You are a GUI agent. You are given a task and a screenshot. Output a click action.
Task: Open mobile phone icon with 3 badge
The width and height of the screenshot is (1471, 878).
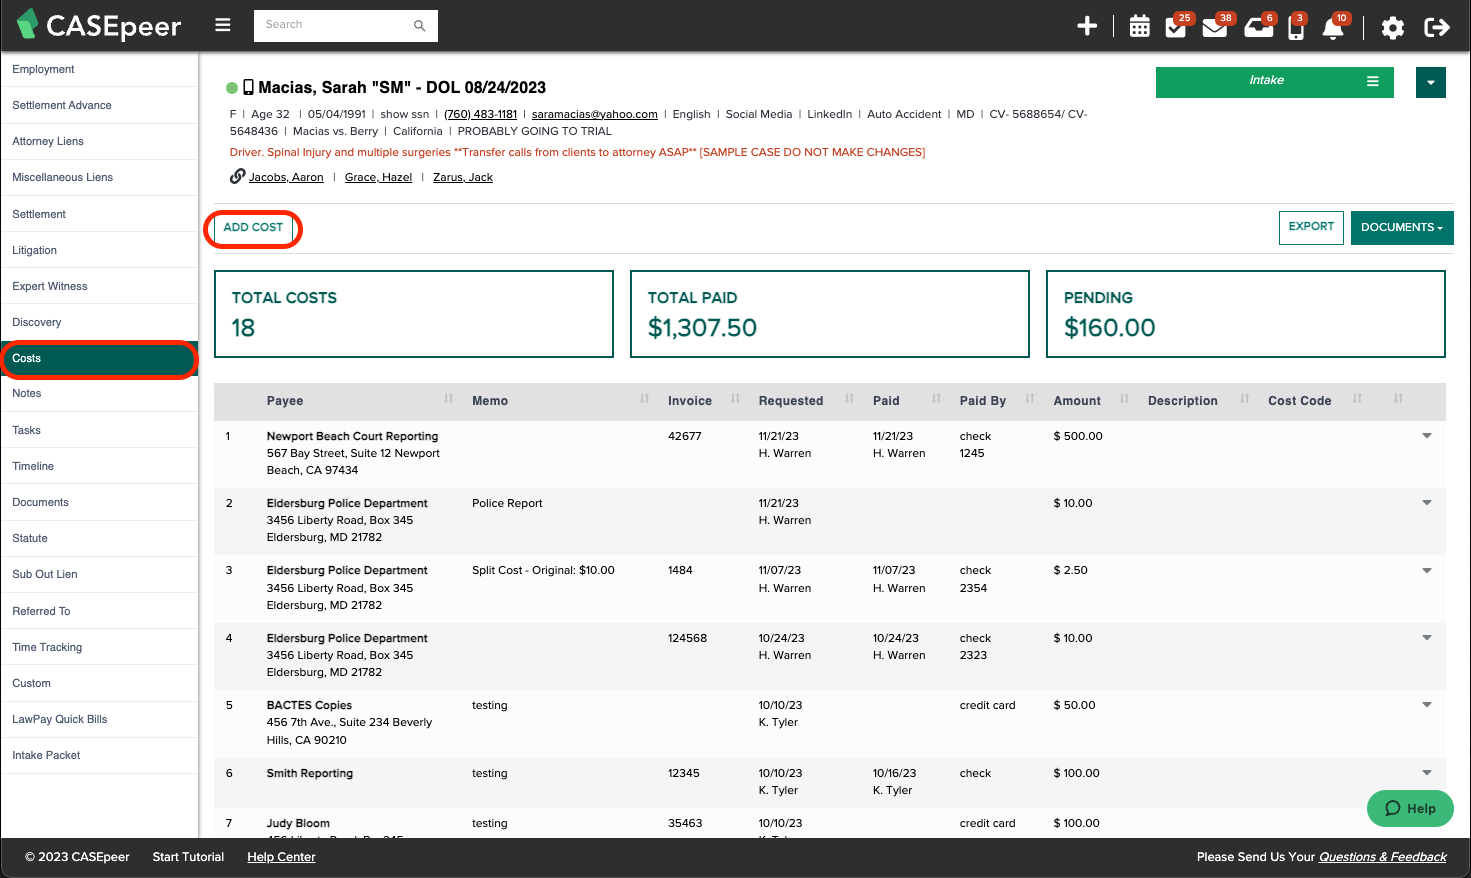1296,26
